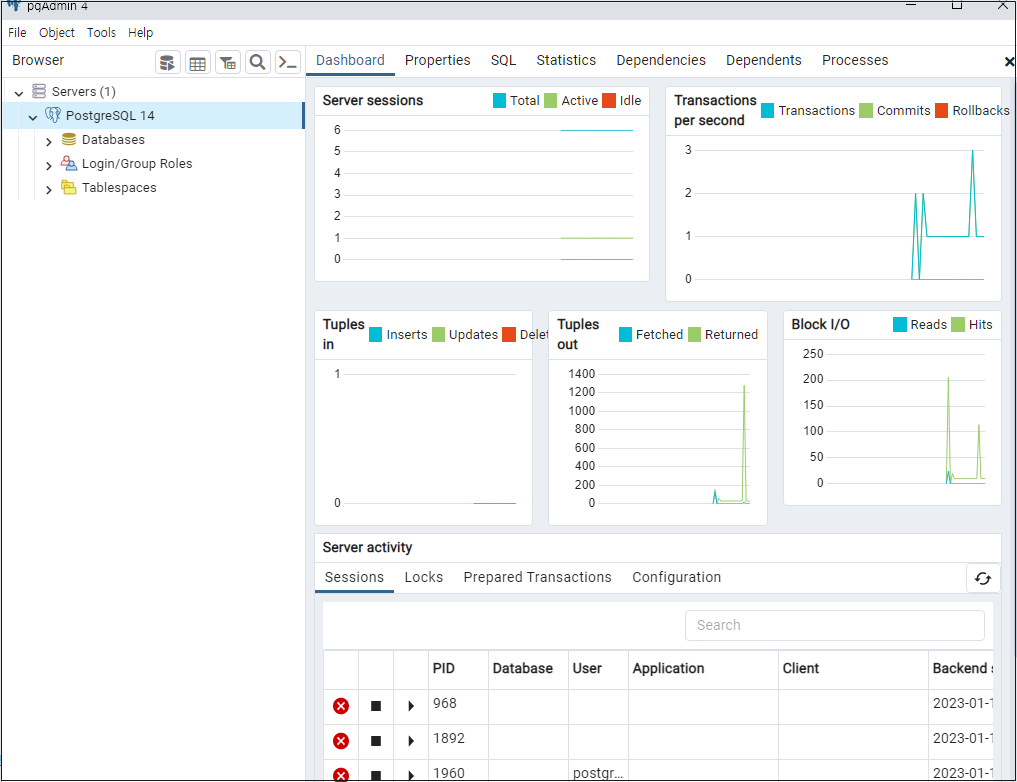Click the Reads legend swatch in Block I/O
This screenshot has width=1017, height=782.
pos(900,325)
